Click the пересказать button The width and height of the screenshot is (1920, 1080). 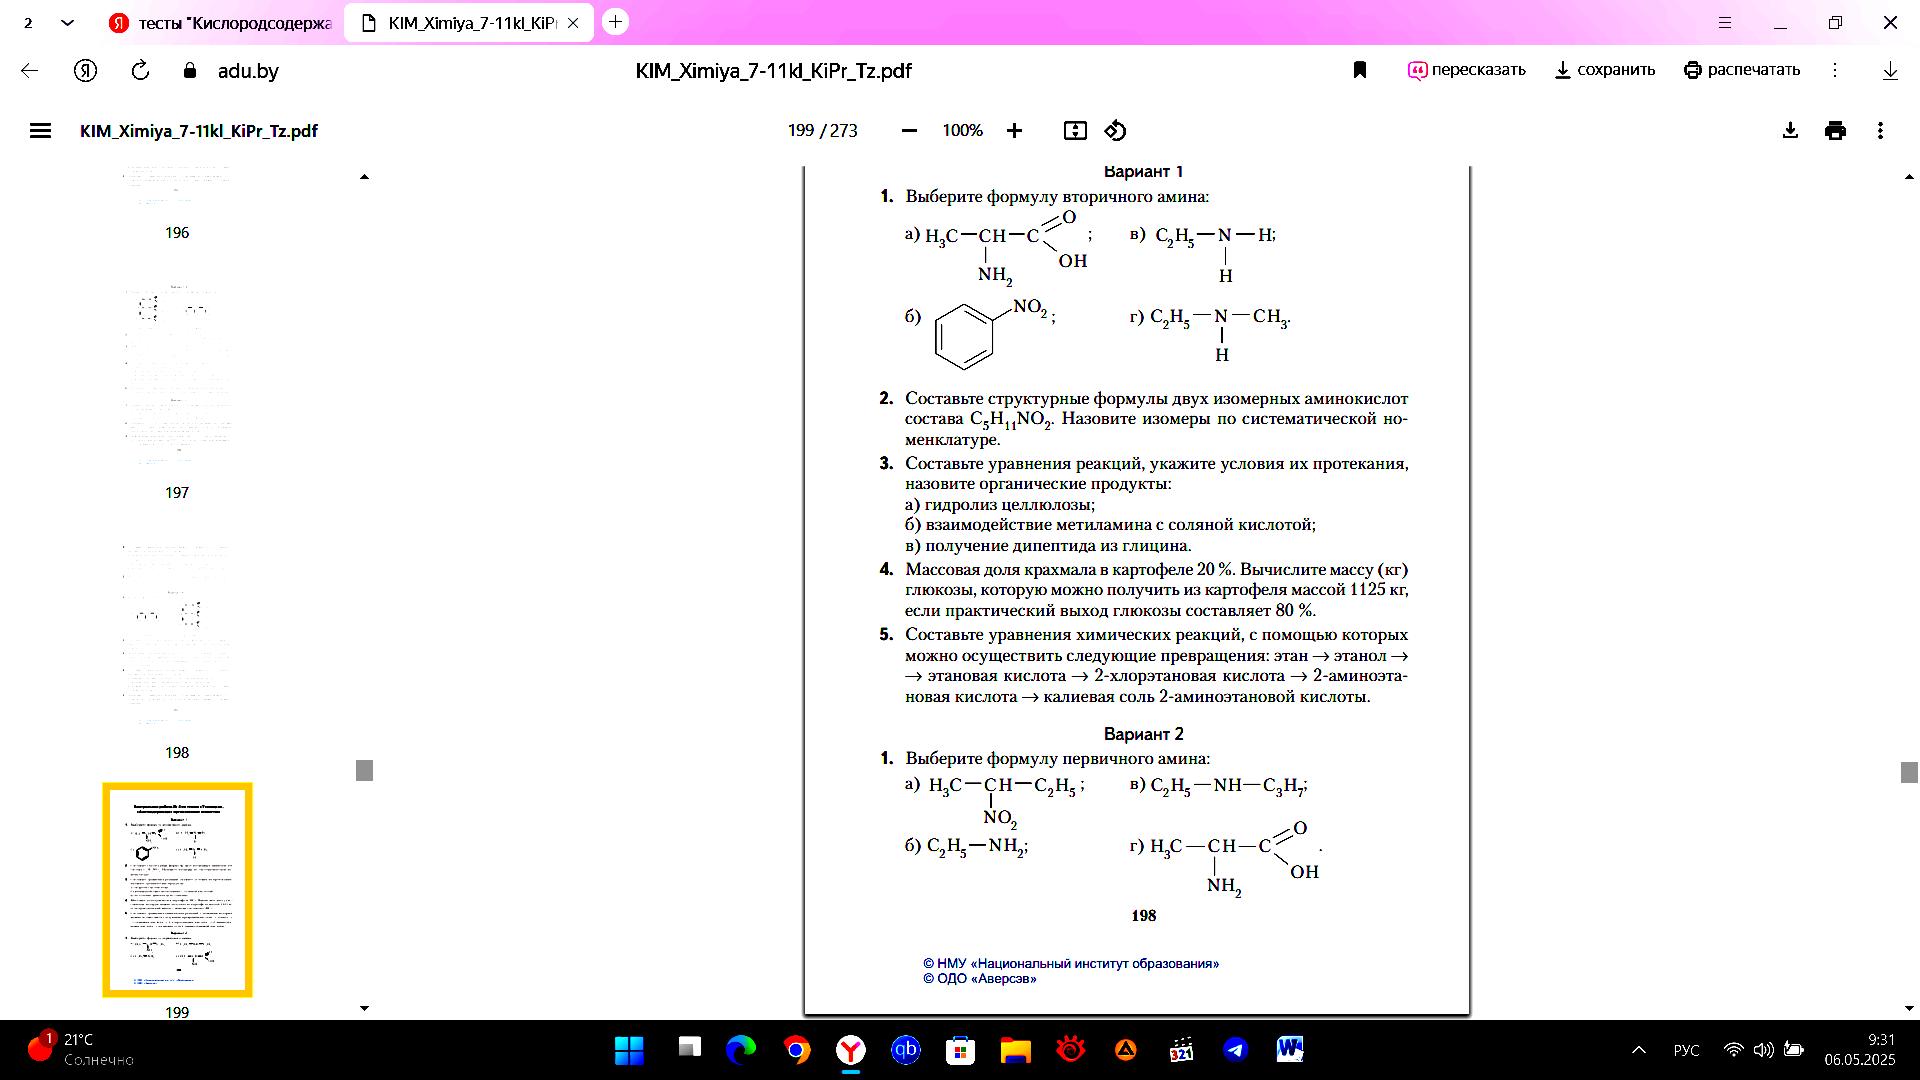point(1466,70)
